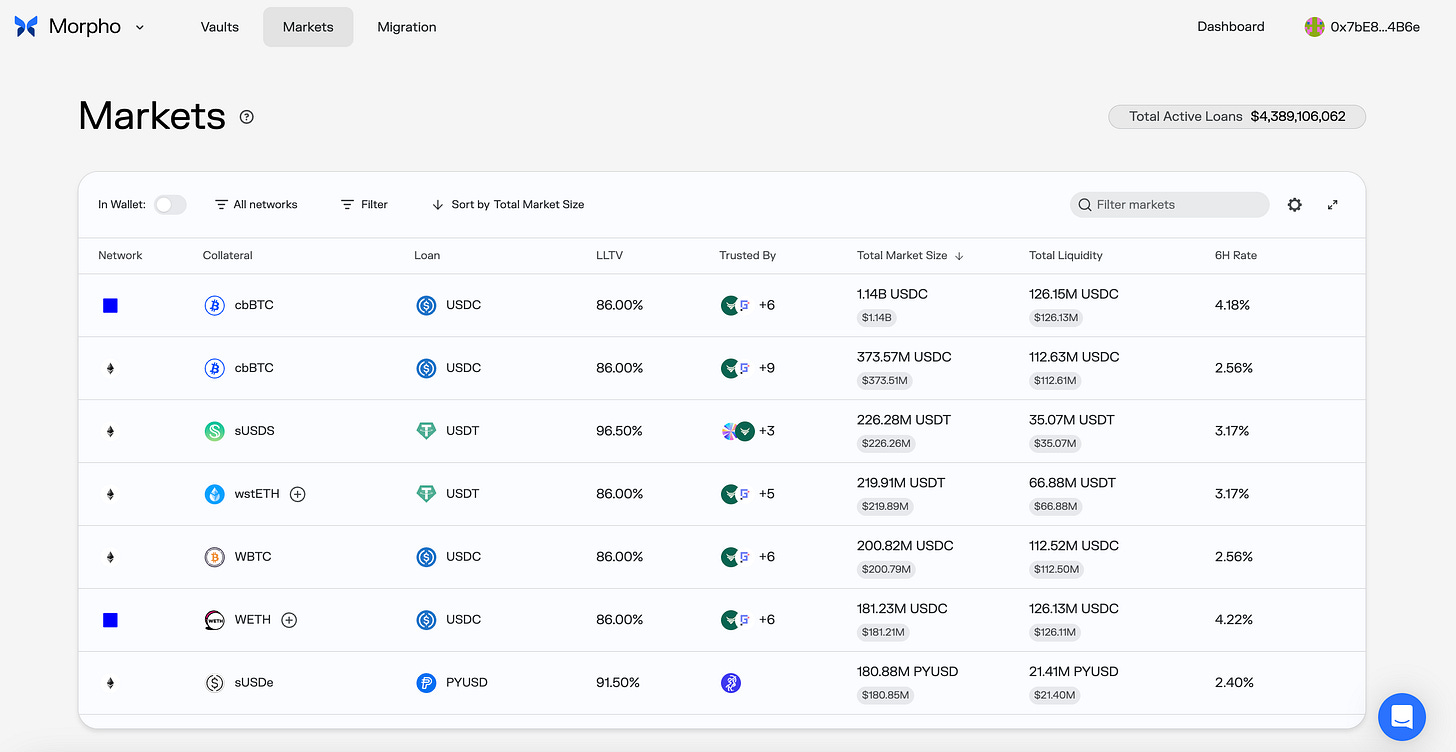Click +9 trusted by count
This screenshot has height=752, width=1456.
767,368
